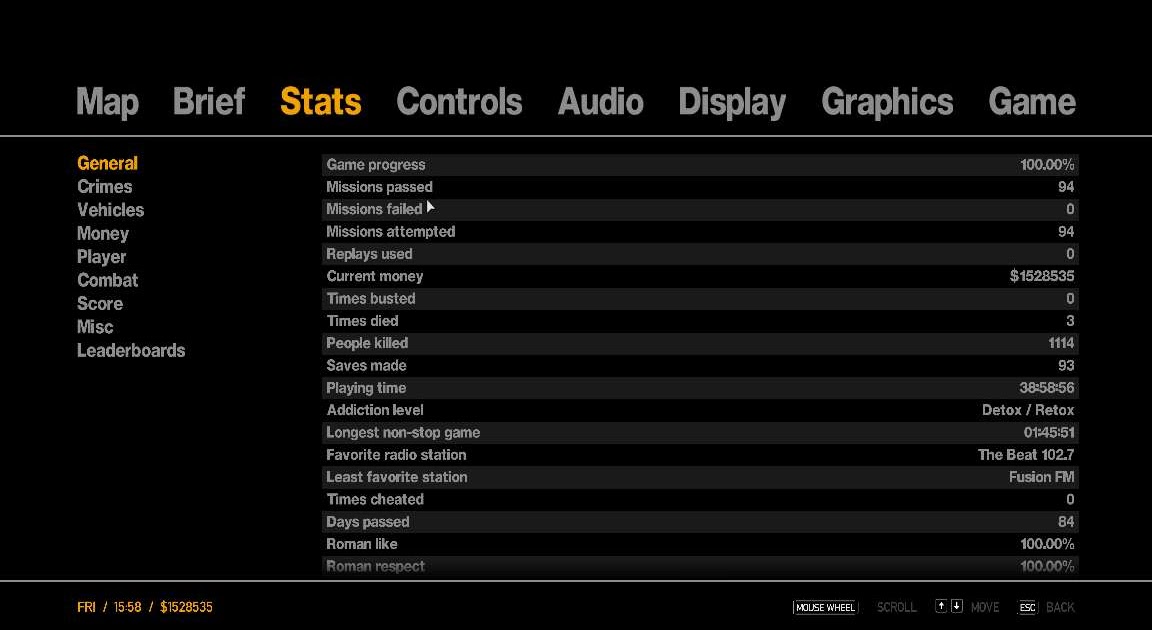Open the Map tab
The height and width of the screenshot is (630, 1152).
107,101
